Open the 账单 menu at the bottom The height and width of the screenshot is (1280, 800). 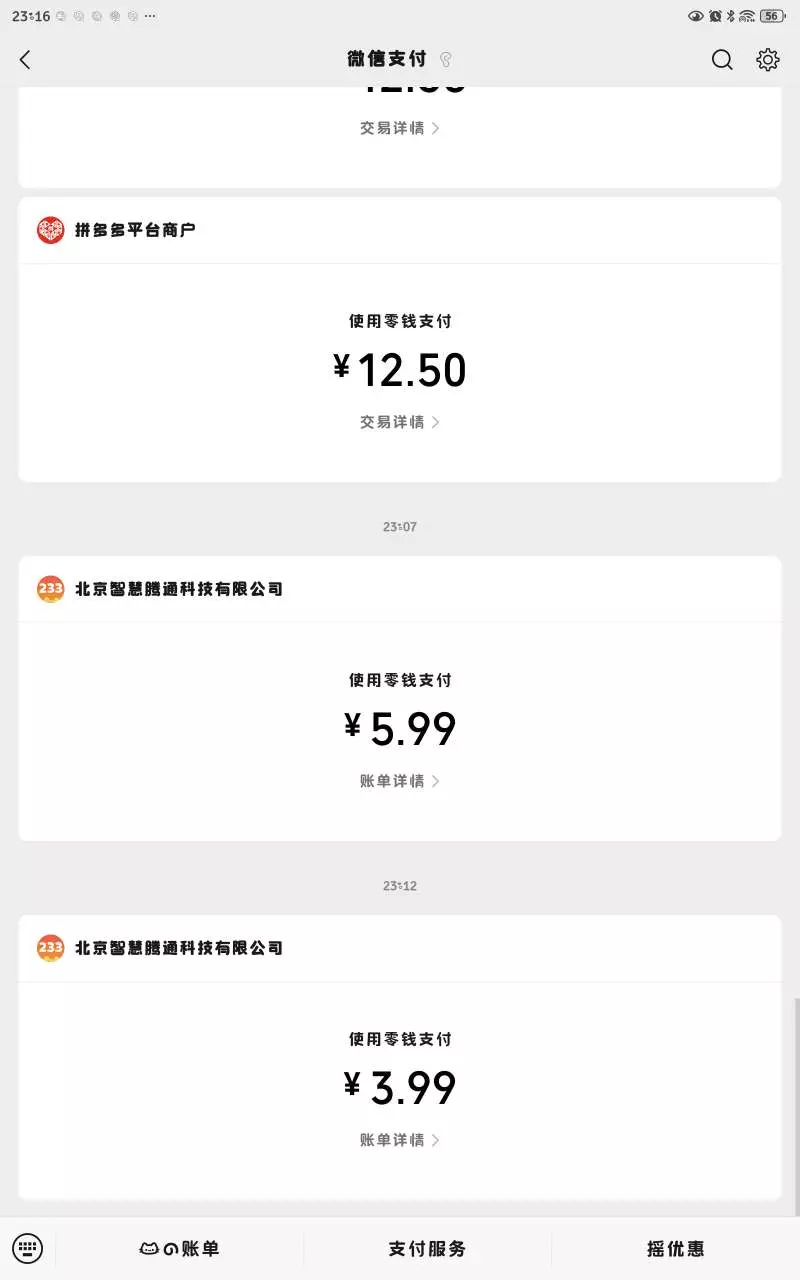tap(180, 1248)
